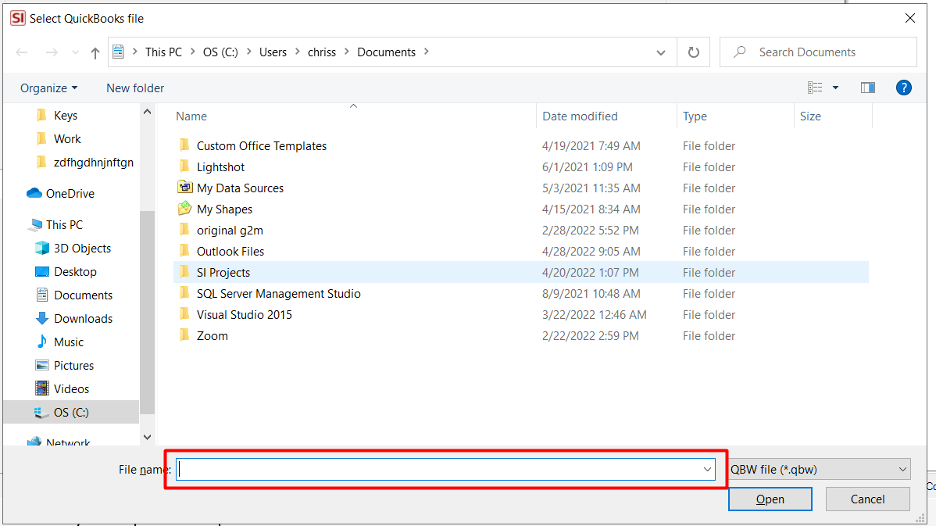The width and height of the screenshot is (936, 526).
Task: Click the back navigation arrow
Action: (x=22, y=53)
